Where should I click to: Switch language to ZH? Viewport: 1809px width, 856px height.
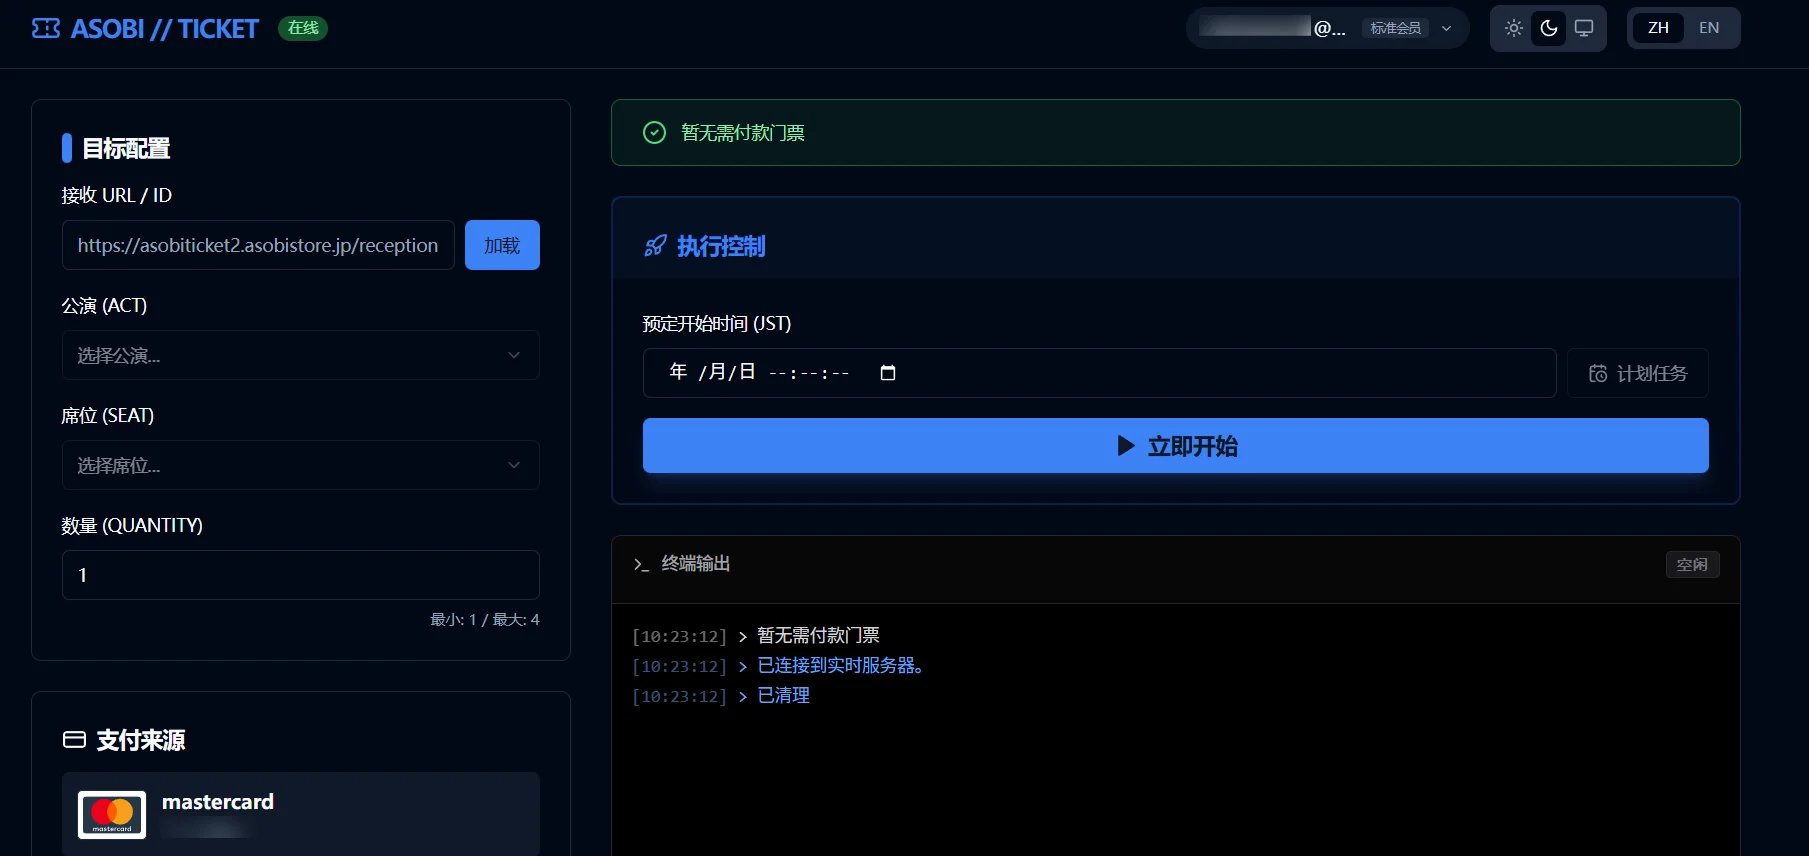[1658, 28]
